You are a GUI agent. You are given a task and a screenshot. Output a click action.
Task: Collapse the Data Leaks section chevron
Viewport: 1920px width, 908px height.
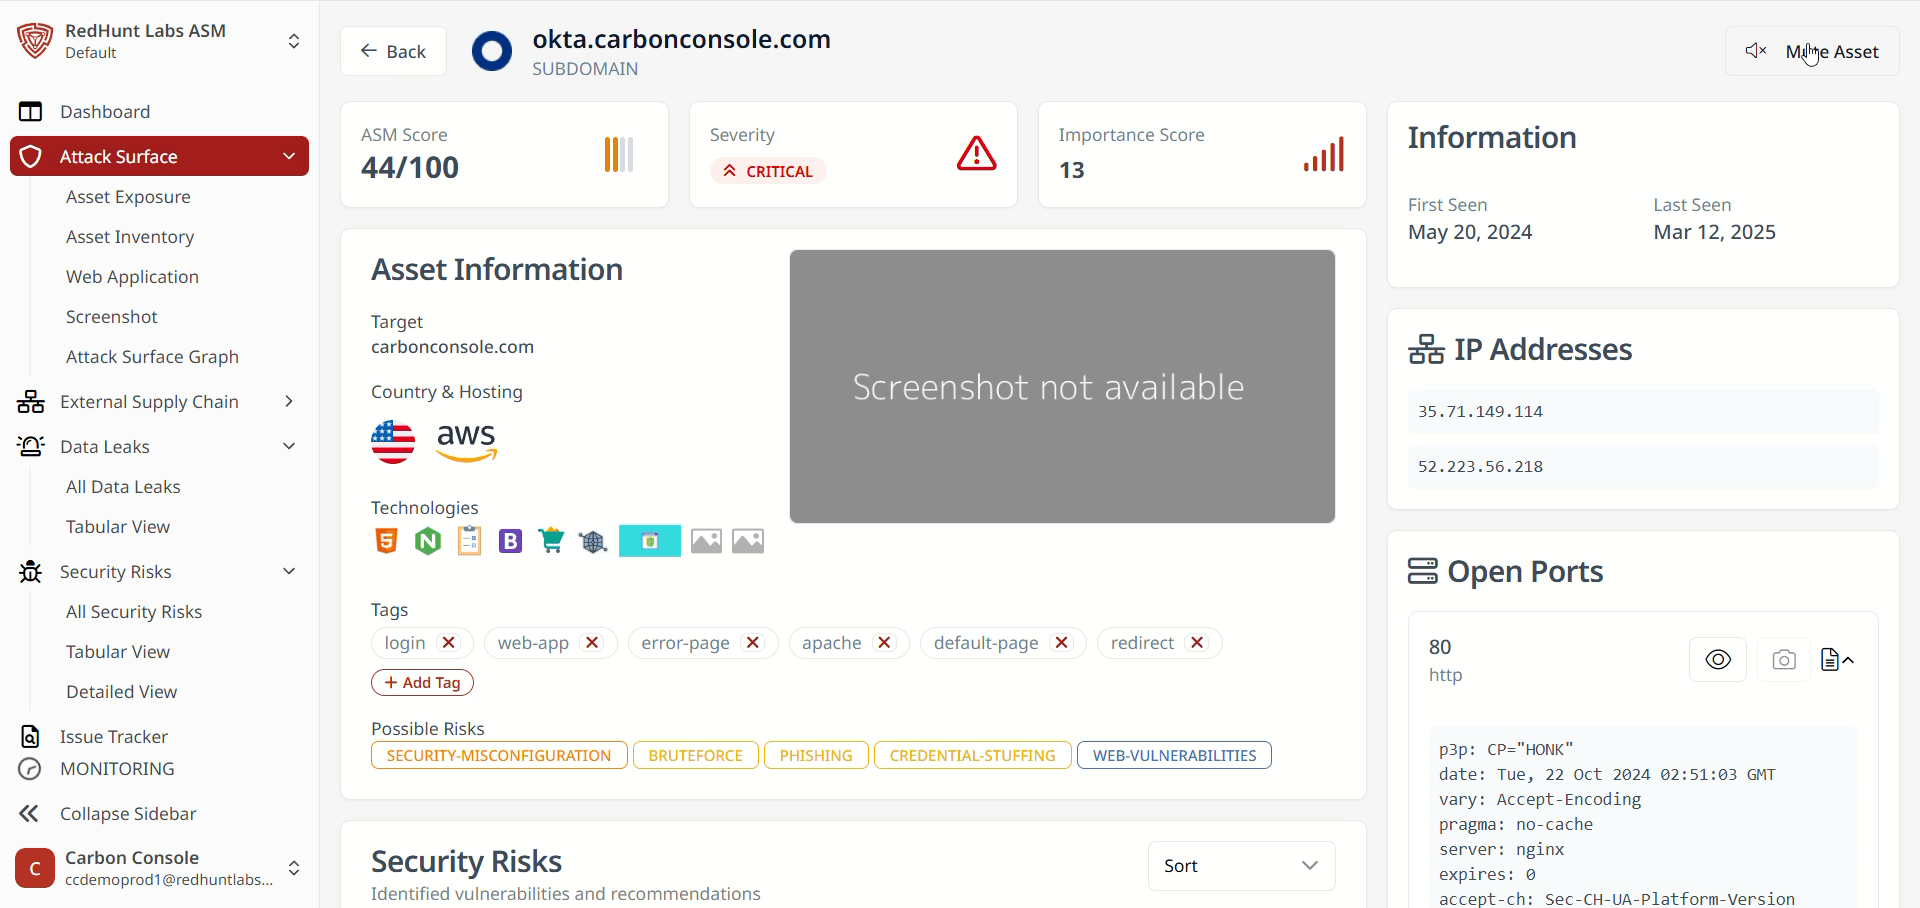pyautogui.click(x=289, y=446)
